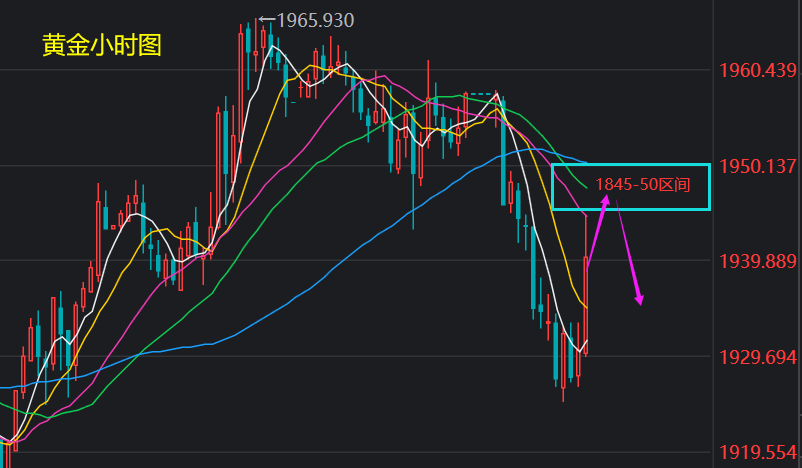Click the 黄金小时图 chart title
802x468 pixels.
[102, 46]
